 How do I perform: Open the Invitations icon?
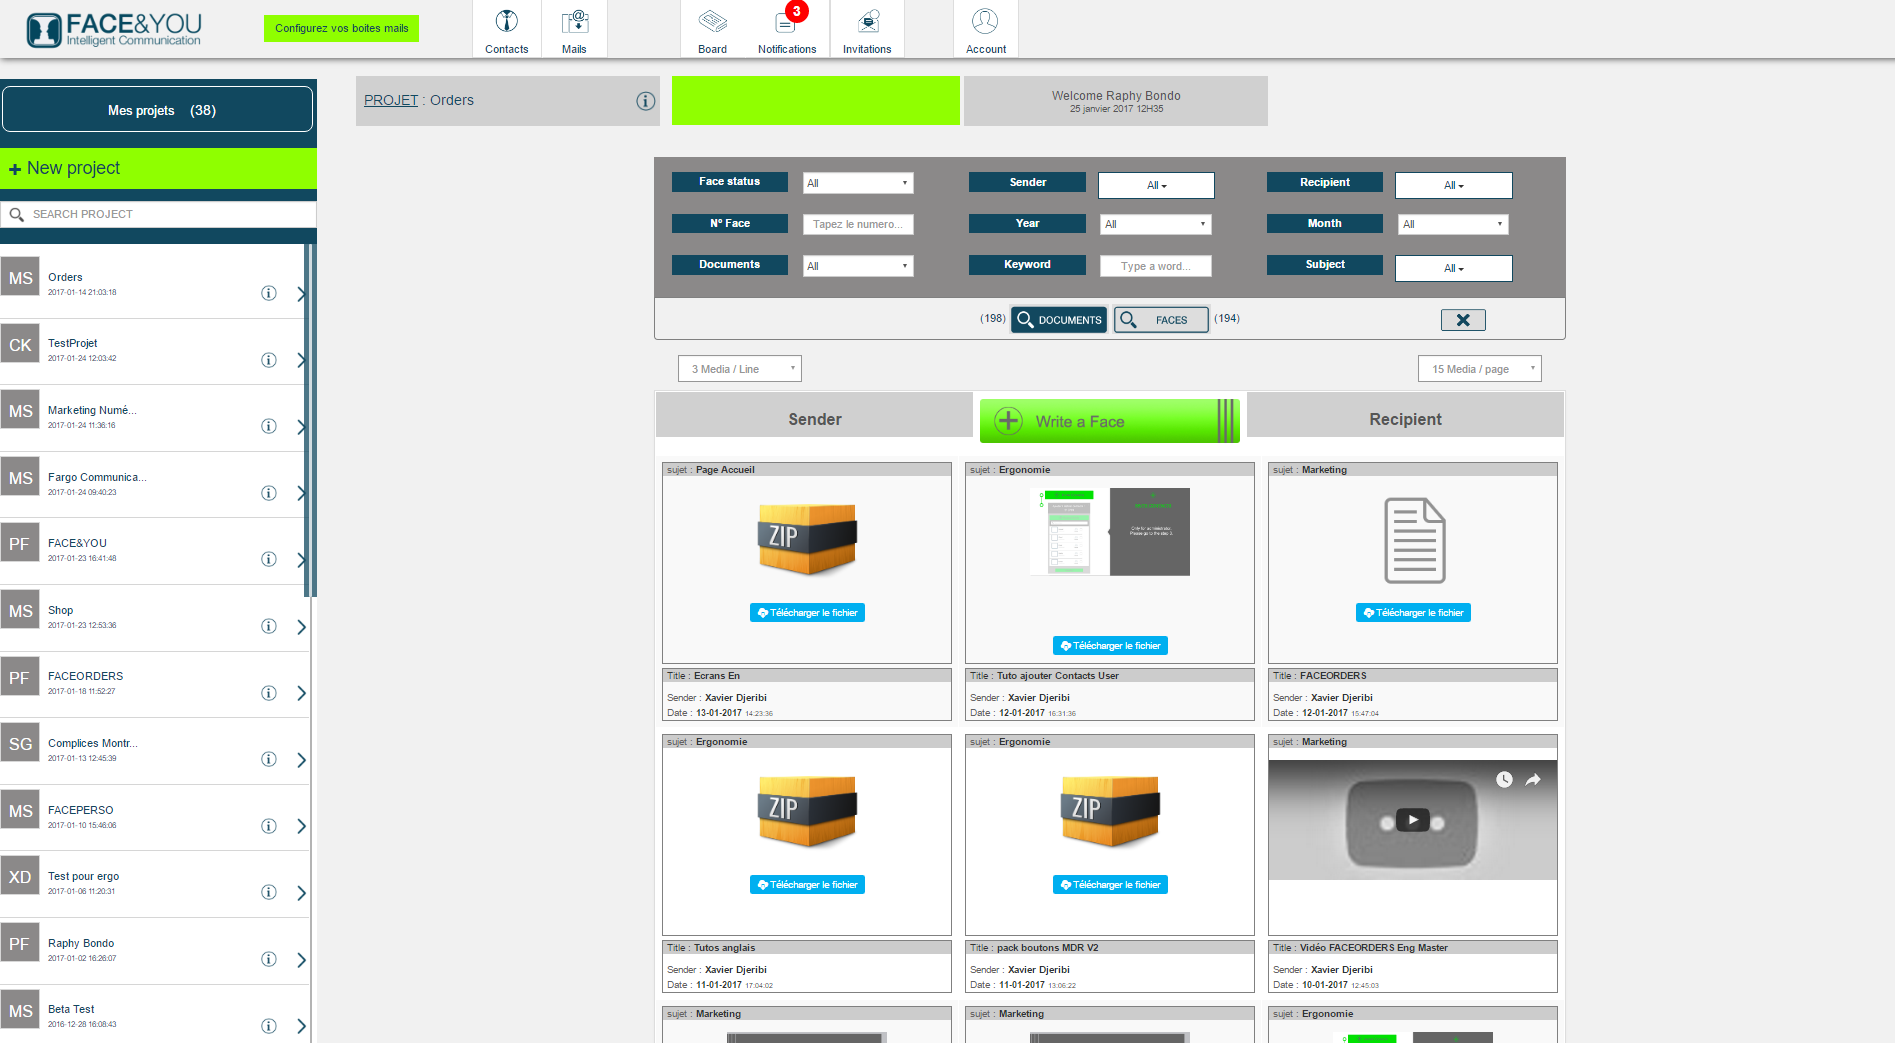pos(867,29)
